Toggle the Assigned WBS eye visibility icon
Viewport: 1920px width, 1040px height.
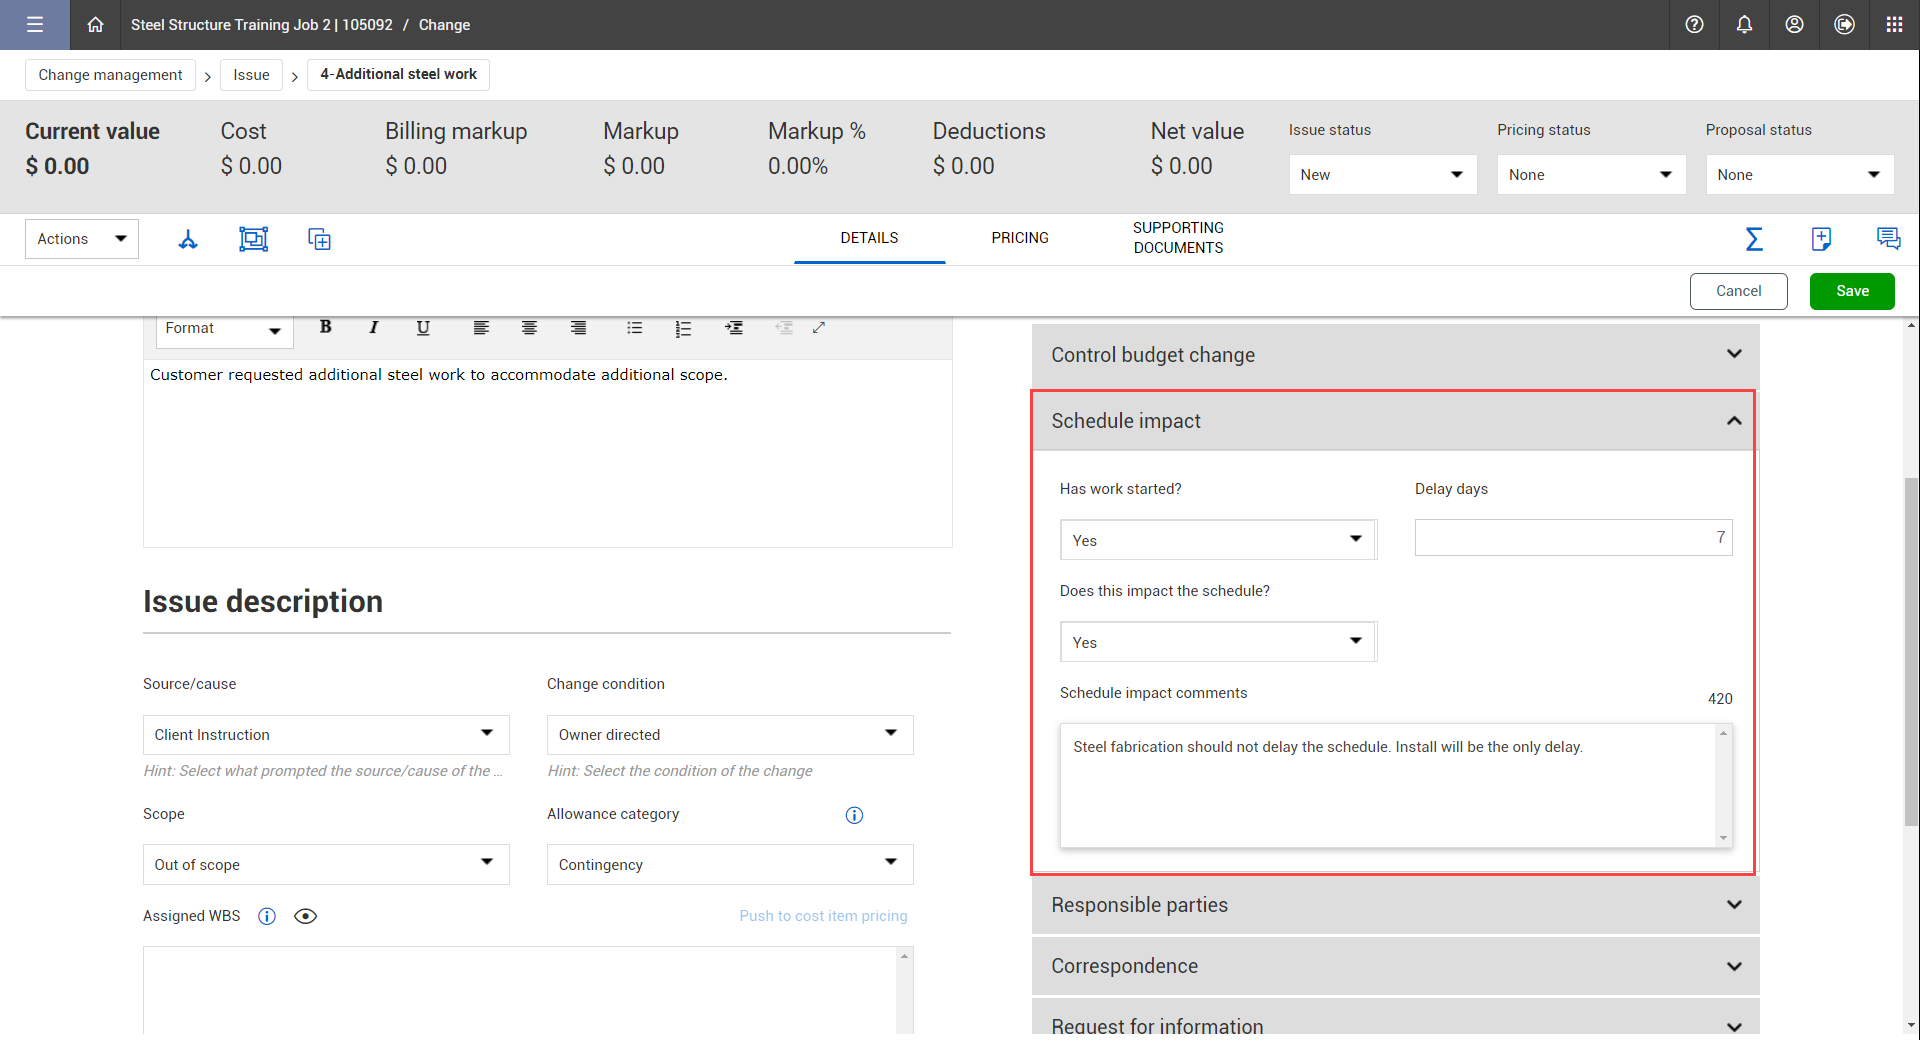pyautogui.click(x=306, y=916)
